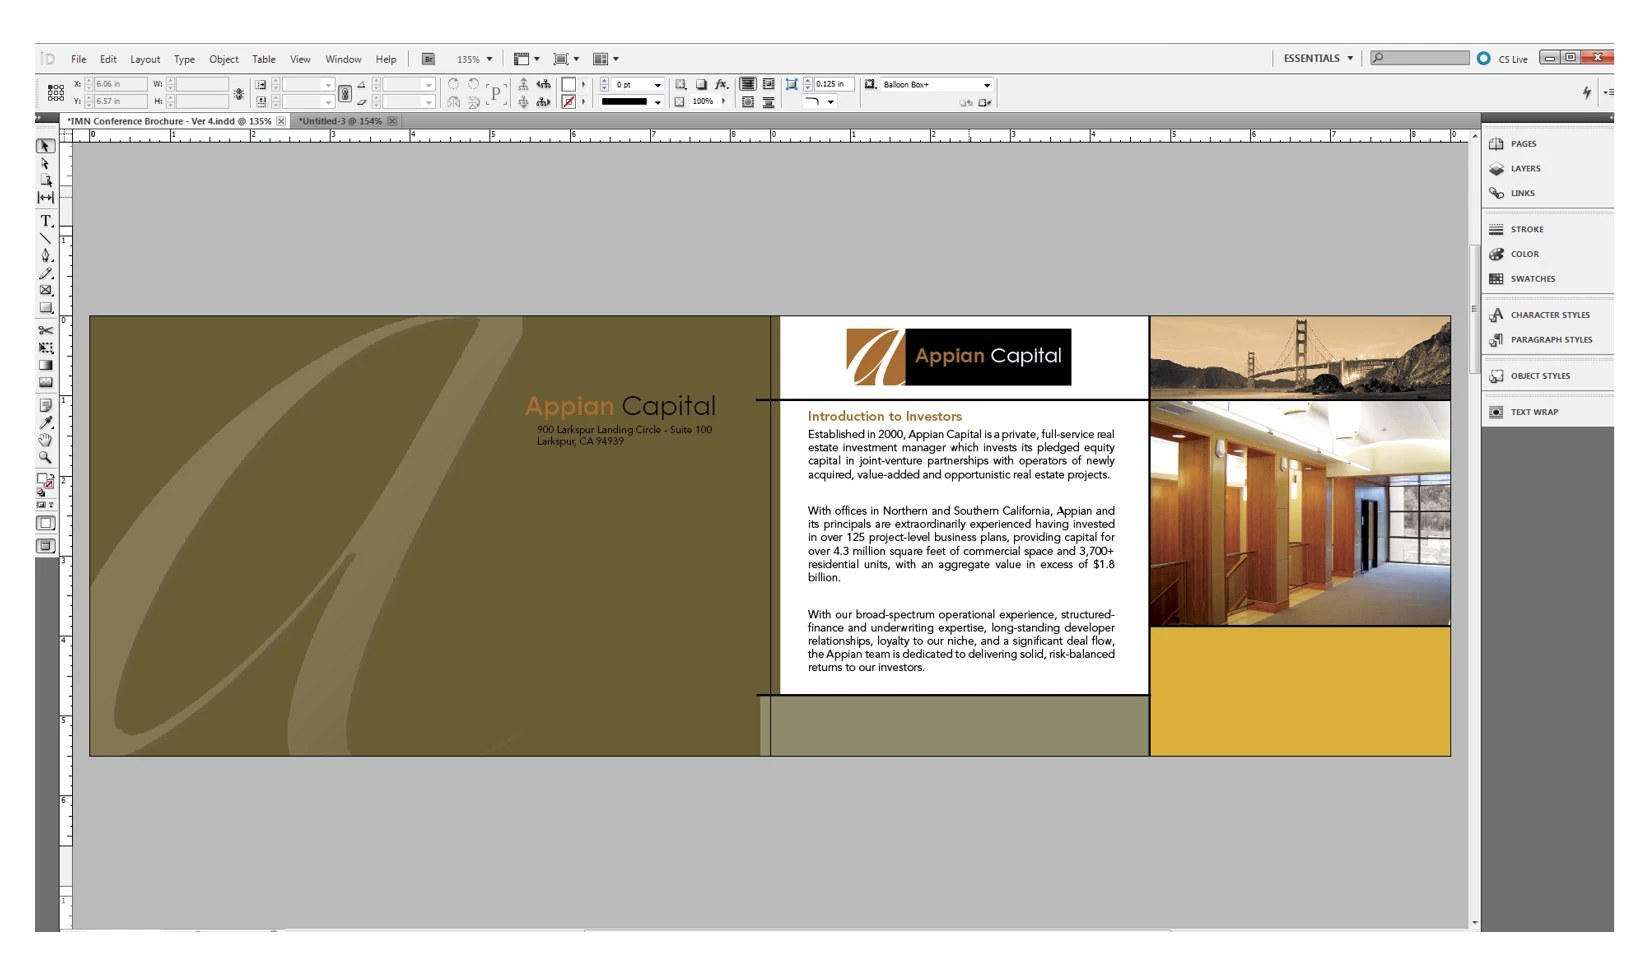Click the fill and stroke box in toolbox

45,481
